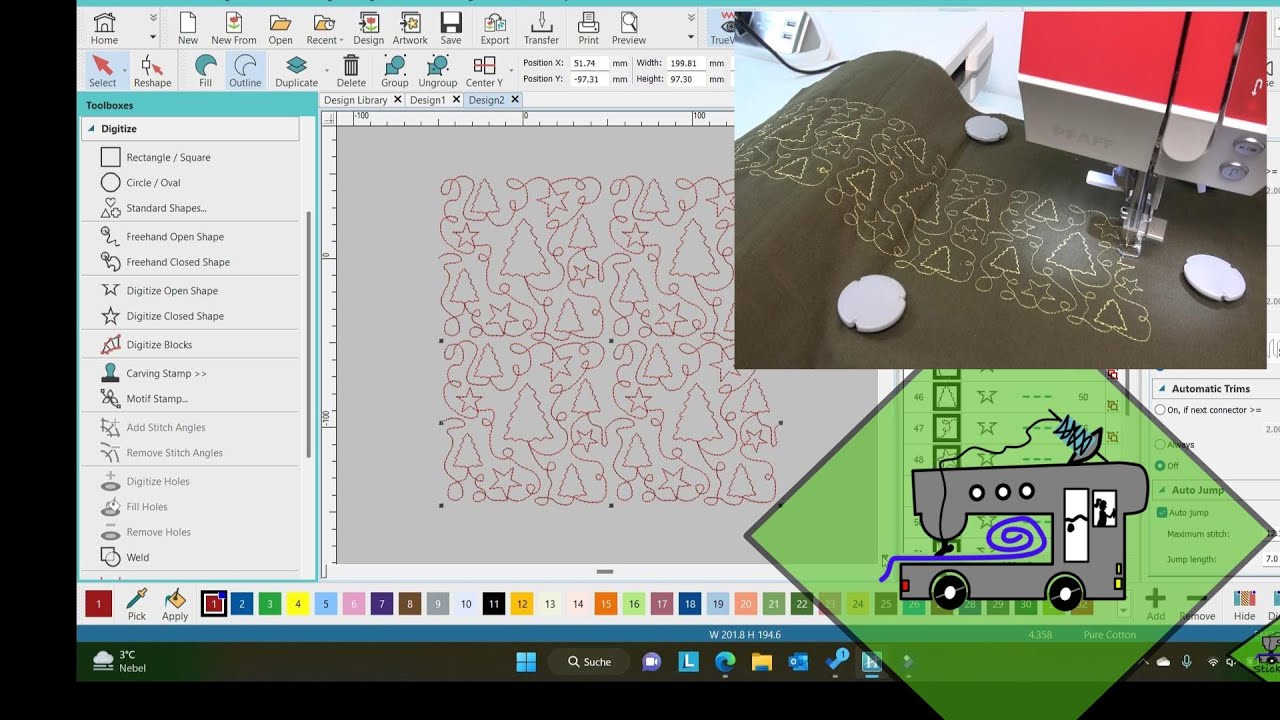Group the selected objects
1280x720 pixels.
[x=395, y=71]
